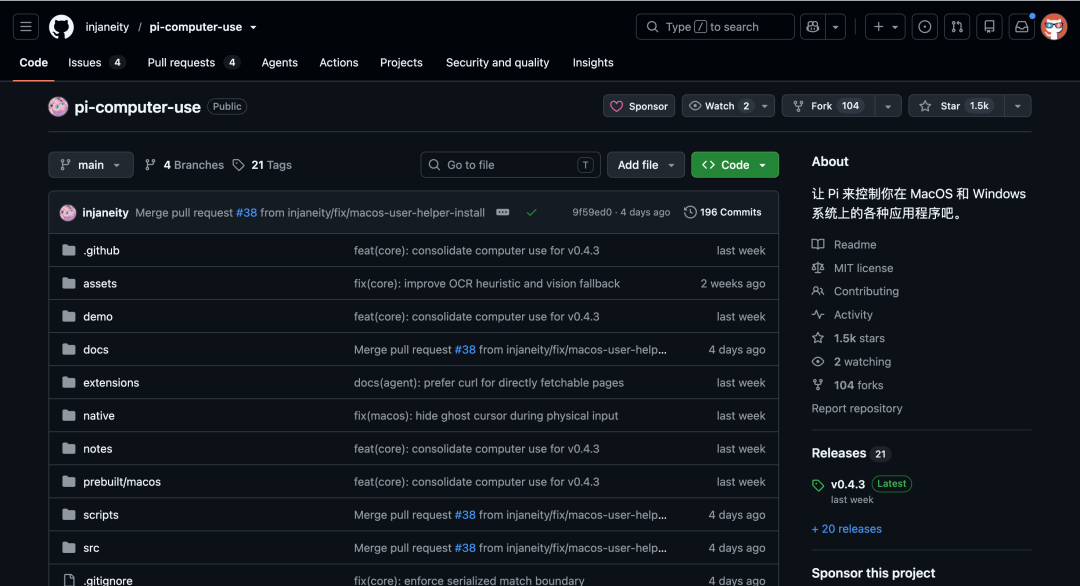Screen dimensions: 1080x586
Task: Click the green commit status checkmark
Action: tap(532, 212)
